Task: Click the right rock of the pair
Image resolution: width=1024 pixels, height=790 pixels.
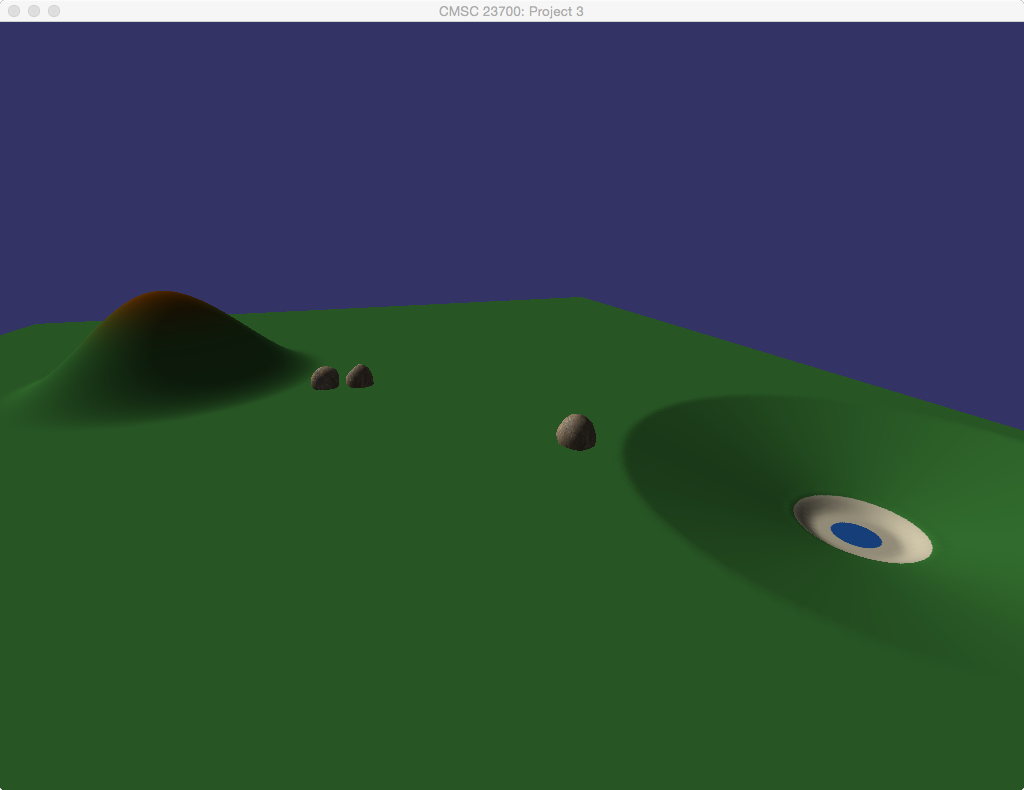Action: click(x=360, y=377)
